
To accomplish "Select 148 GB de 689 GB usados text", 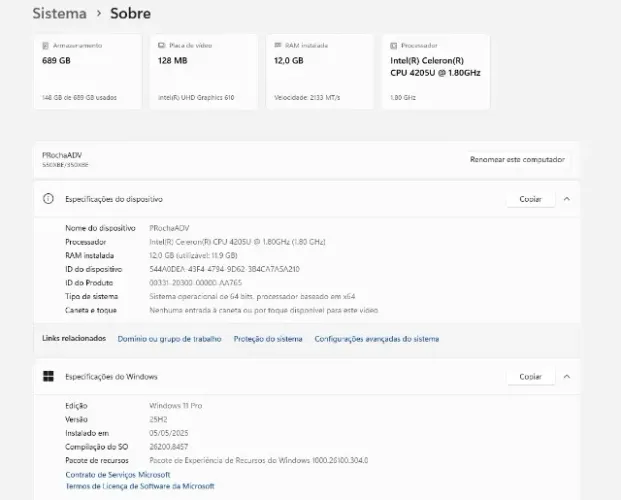I will coord(79,97).
